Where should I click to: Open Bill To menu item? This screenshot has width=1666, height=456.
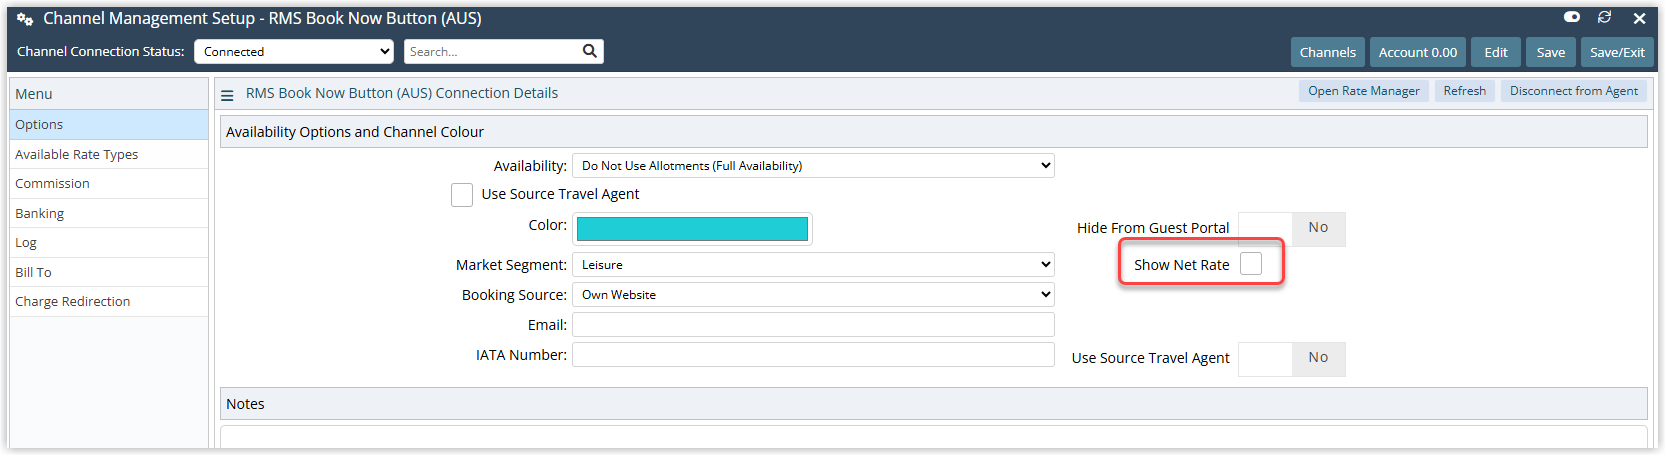point(109,272)
